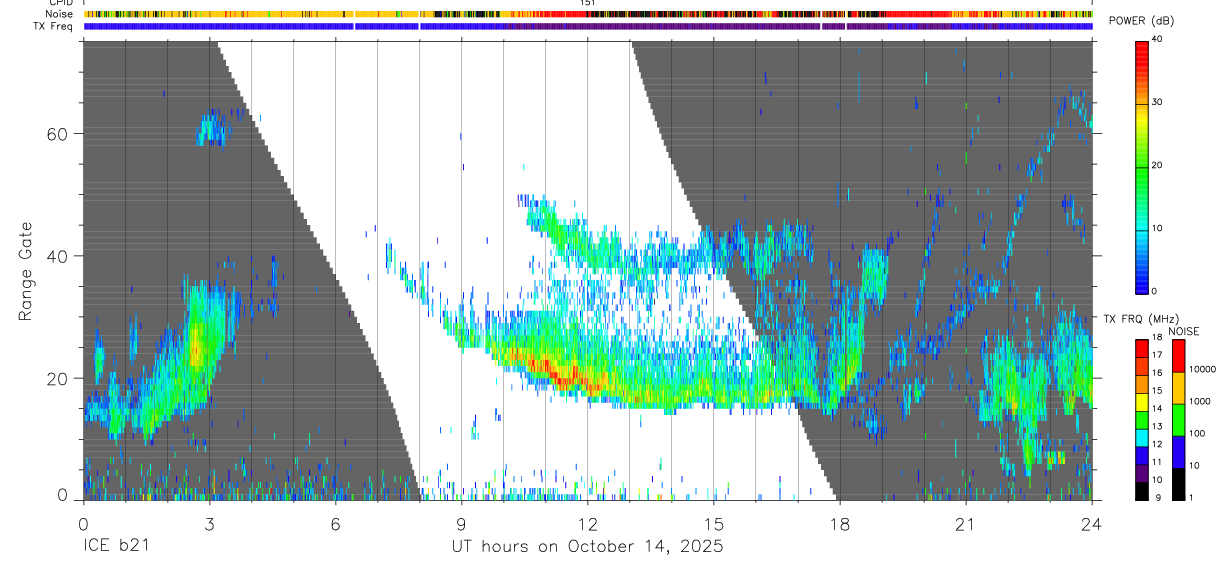Click noise scale label "10000"

(1202, 370)
